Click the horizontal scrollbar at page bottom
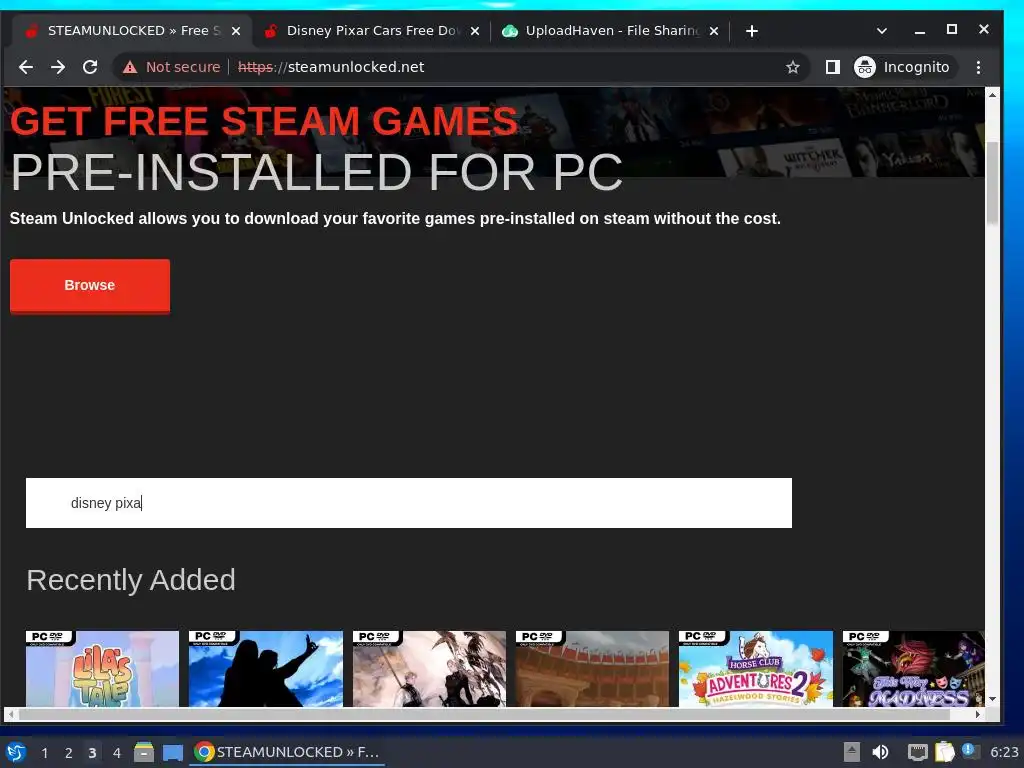 (x=483, y=714)
